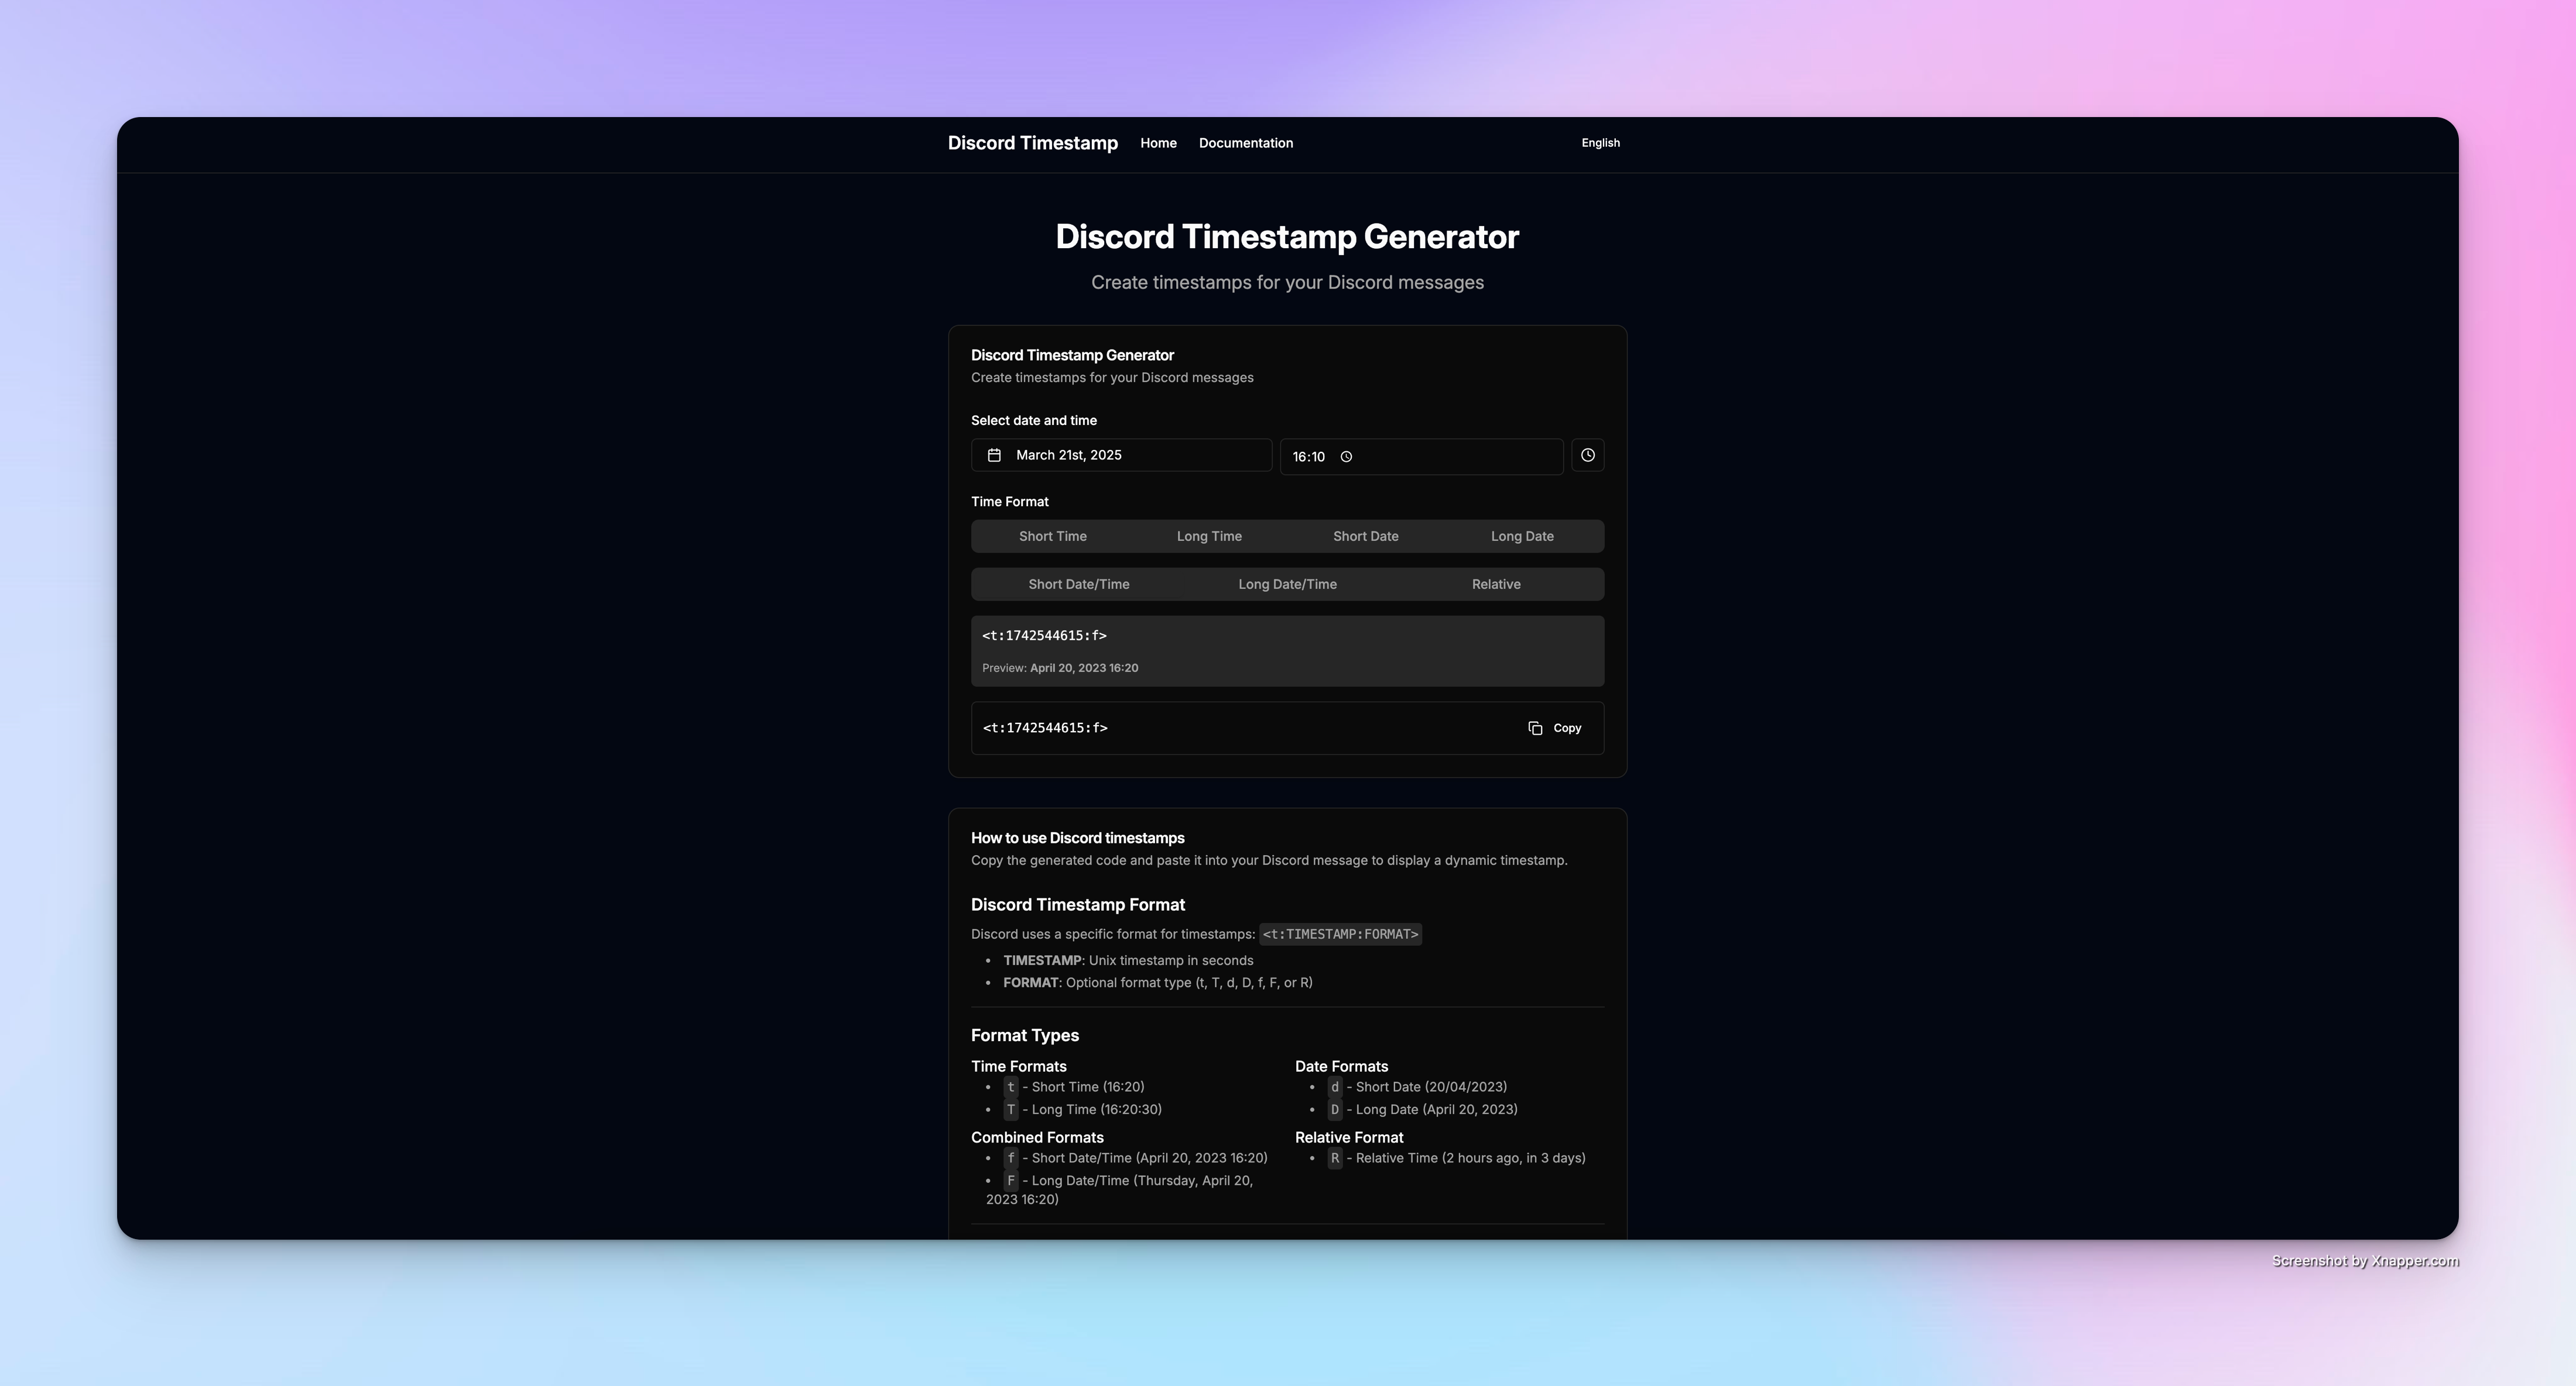Viewport: 2576px width, 1386px height.
Task: Click the 'd' Short Date format code
Action: (1334, 1087)
